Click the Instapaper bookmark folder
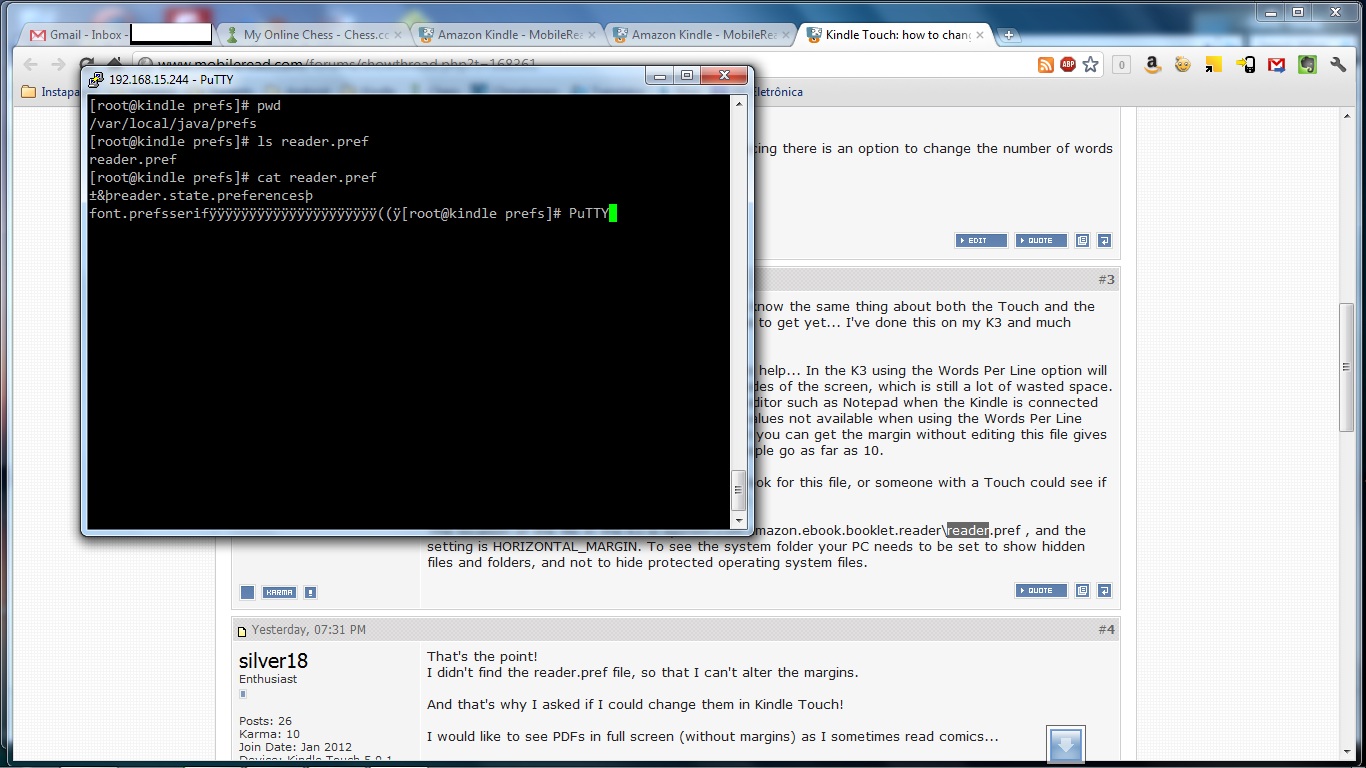Image resolution: width=1366 pixels, height=768 pixels. (50, 92)
